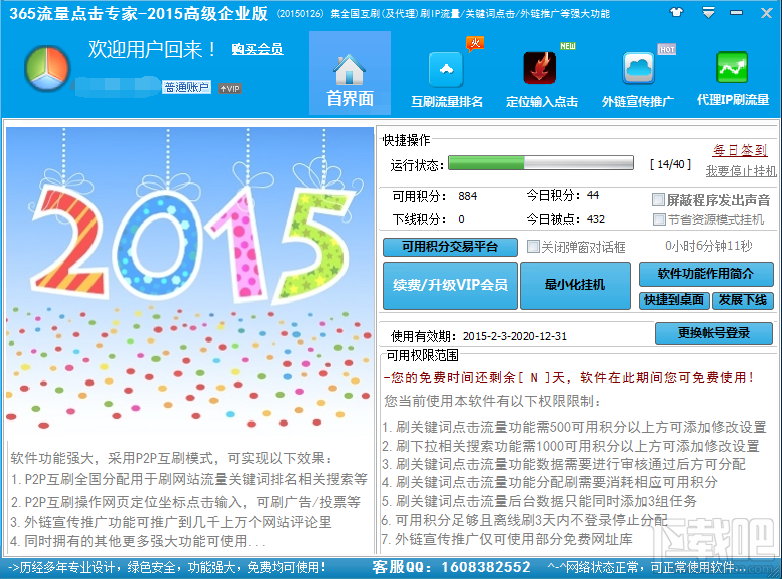
Task: Click the red flame arrow icon
Action: (x=540, y=68)
